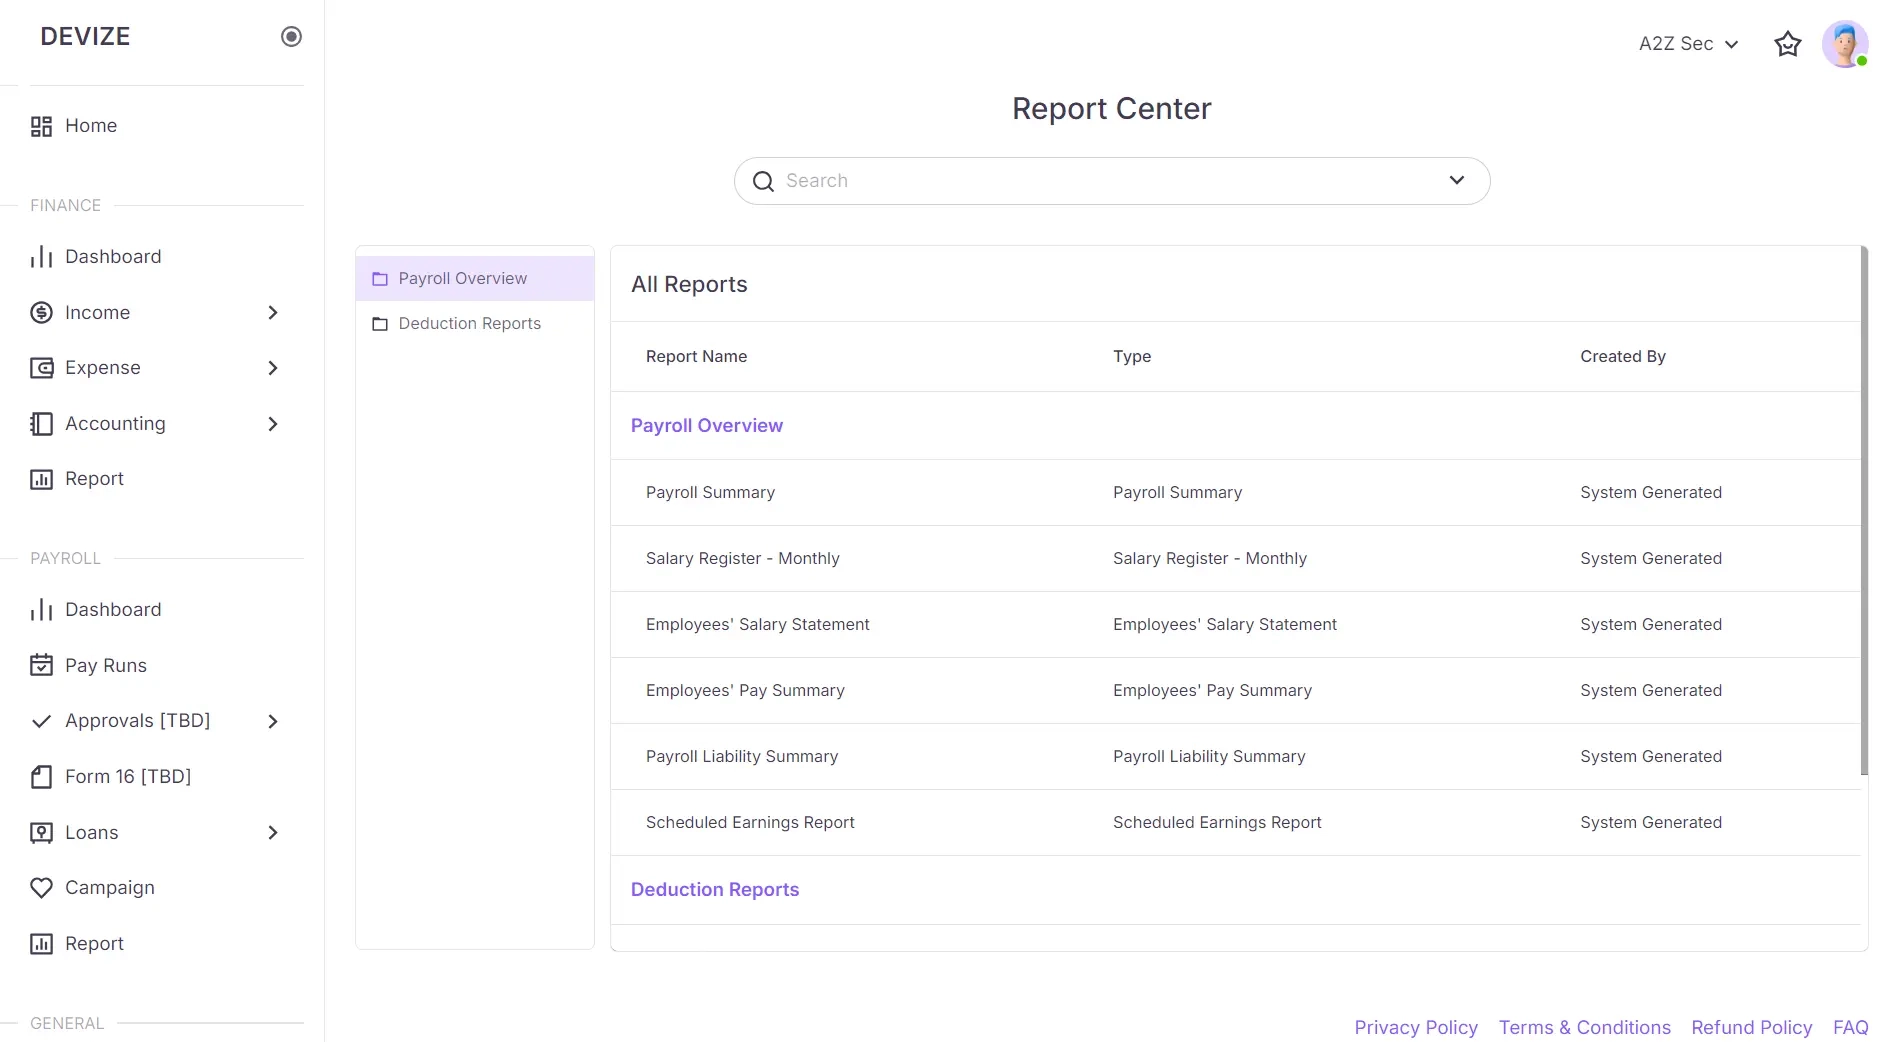The image size is (1896, 1042).
Task: Click into the Search input field
Action: 1112,181
